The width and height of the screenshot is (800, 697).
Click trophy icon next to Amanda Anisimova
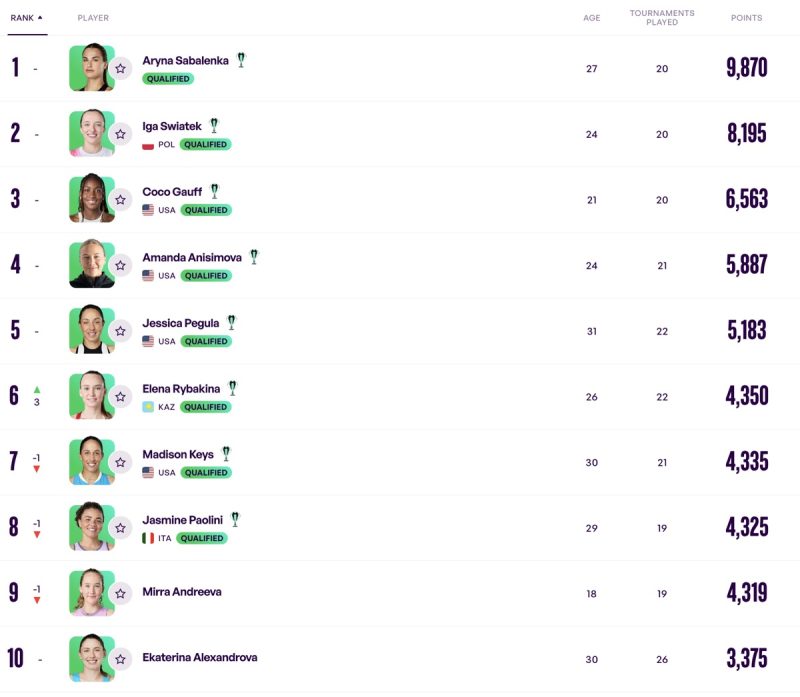click(x=254, y=257)
